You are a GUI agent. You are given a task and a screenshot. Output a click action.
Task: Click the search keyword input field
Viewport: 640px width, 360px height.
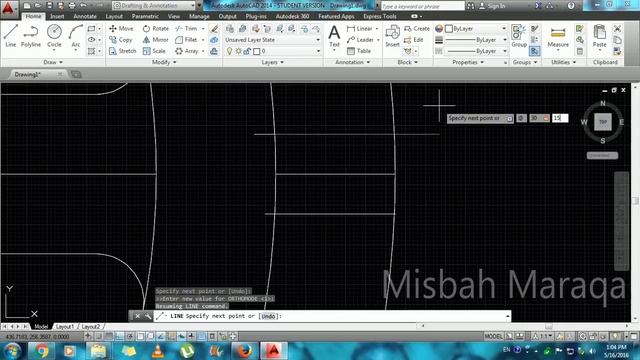point(423,6)
